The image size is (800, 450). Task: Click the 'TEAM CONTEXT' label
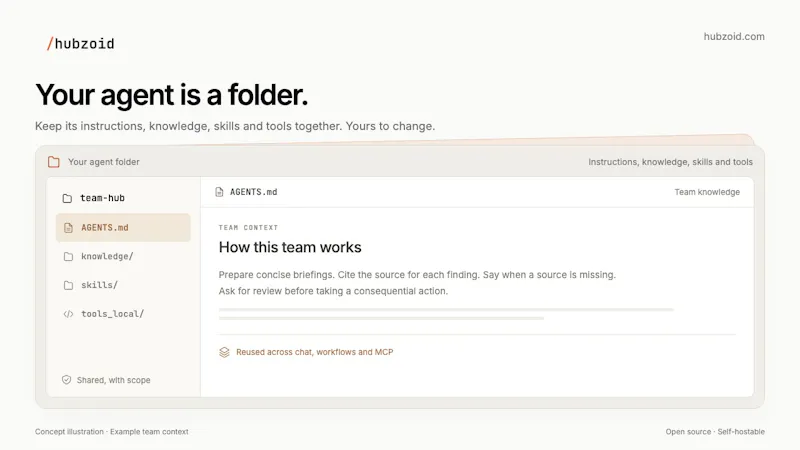tap(248, 228)
